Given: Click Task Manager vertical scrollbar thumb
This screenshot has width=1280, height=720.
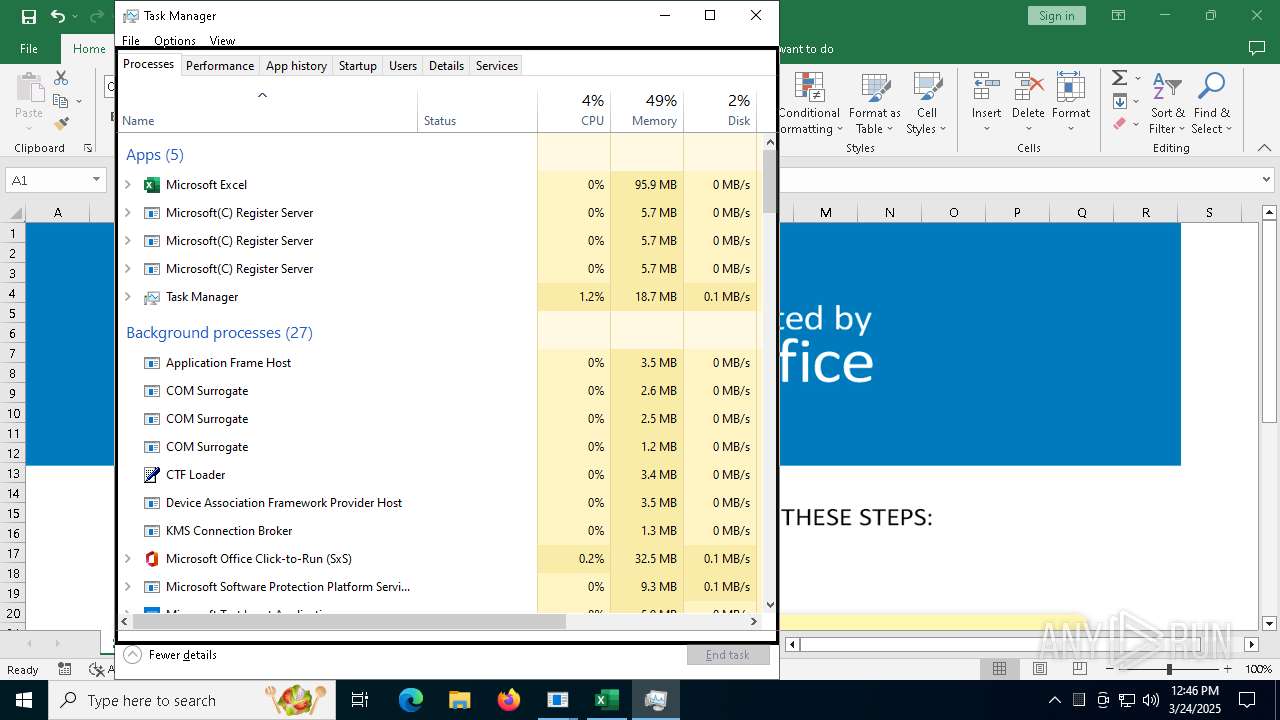Looking at the screenshot, I should (x=769, y=181).
